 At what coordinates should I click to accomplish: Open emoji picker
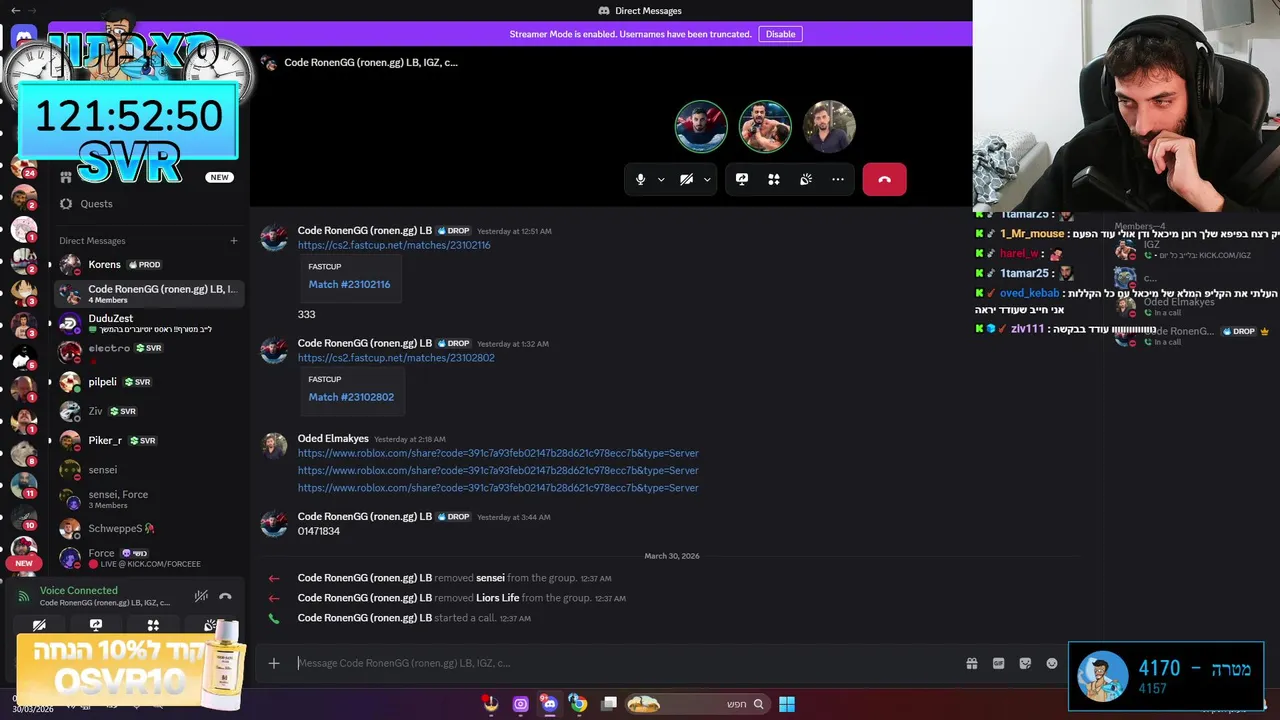(1052, 663)
